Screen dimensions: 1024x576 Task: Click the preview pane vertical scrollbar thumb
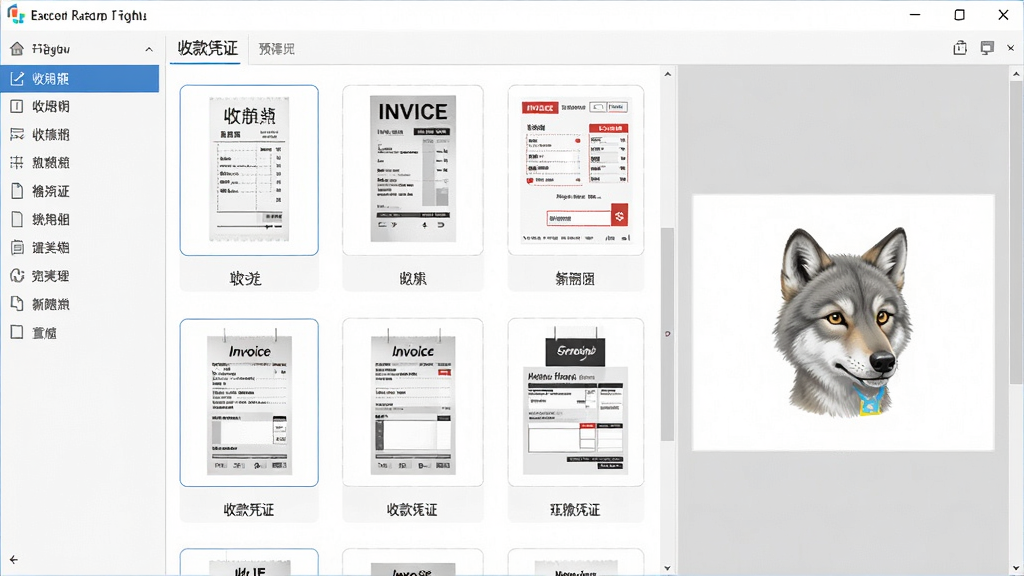(1016, 232)
